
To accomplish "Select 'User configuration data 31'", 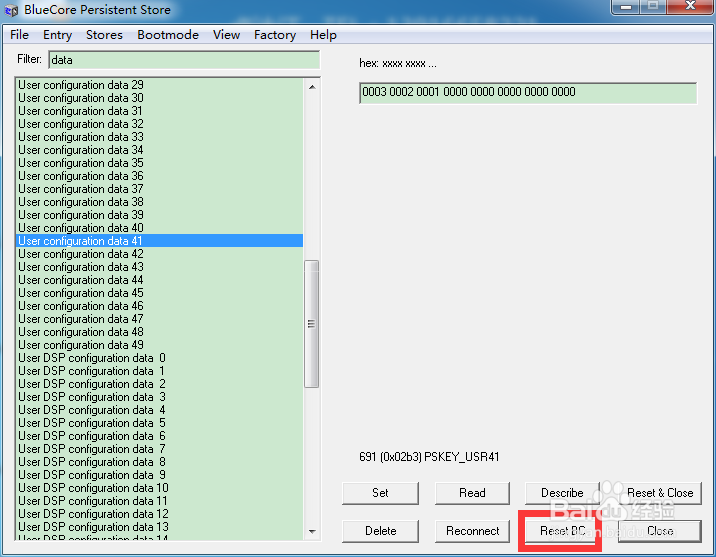I will click(x=159, y=111).
